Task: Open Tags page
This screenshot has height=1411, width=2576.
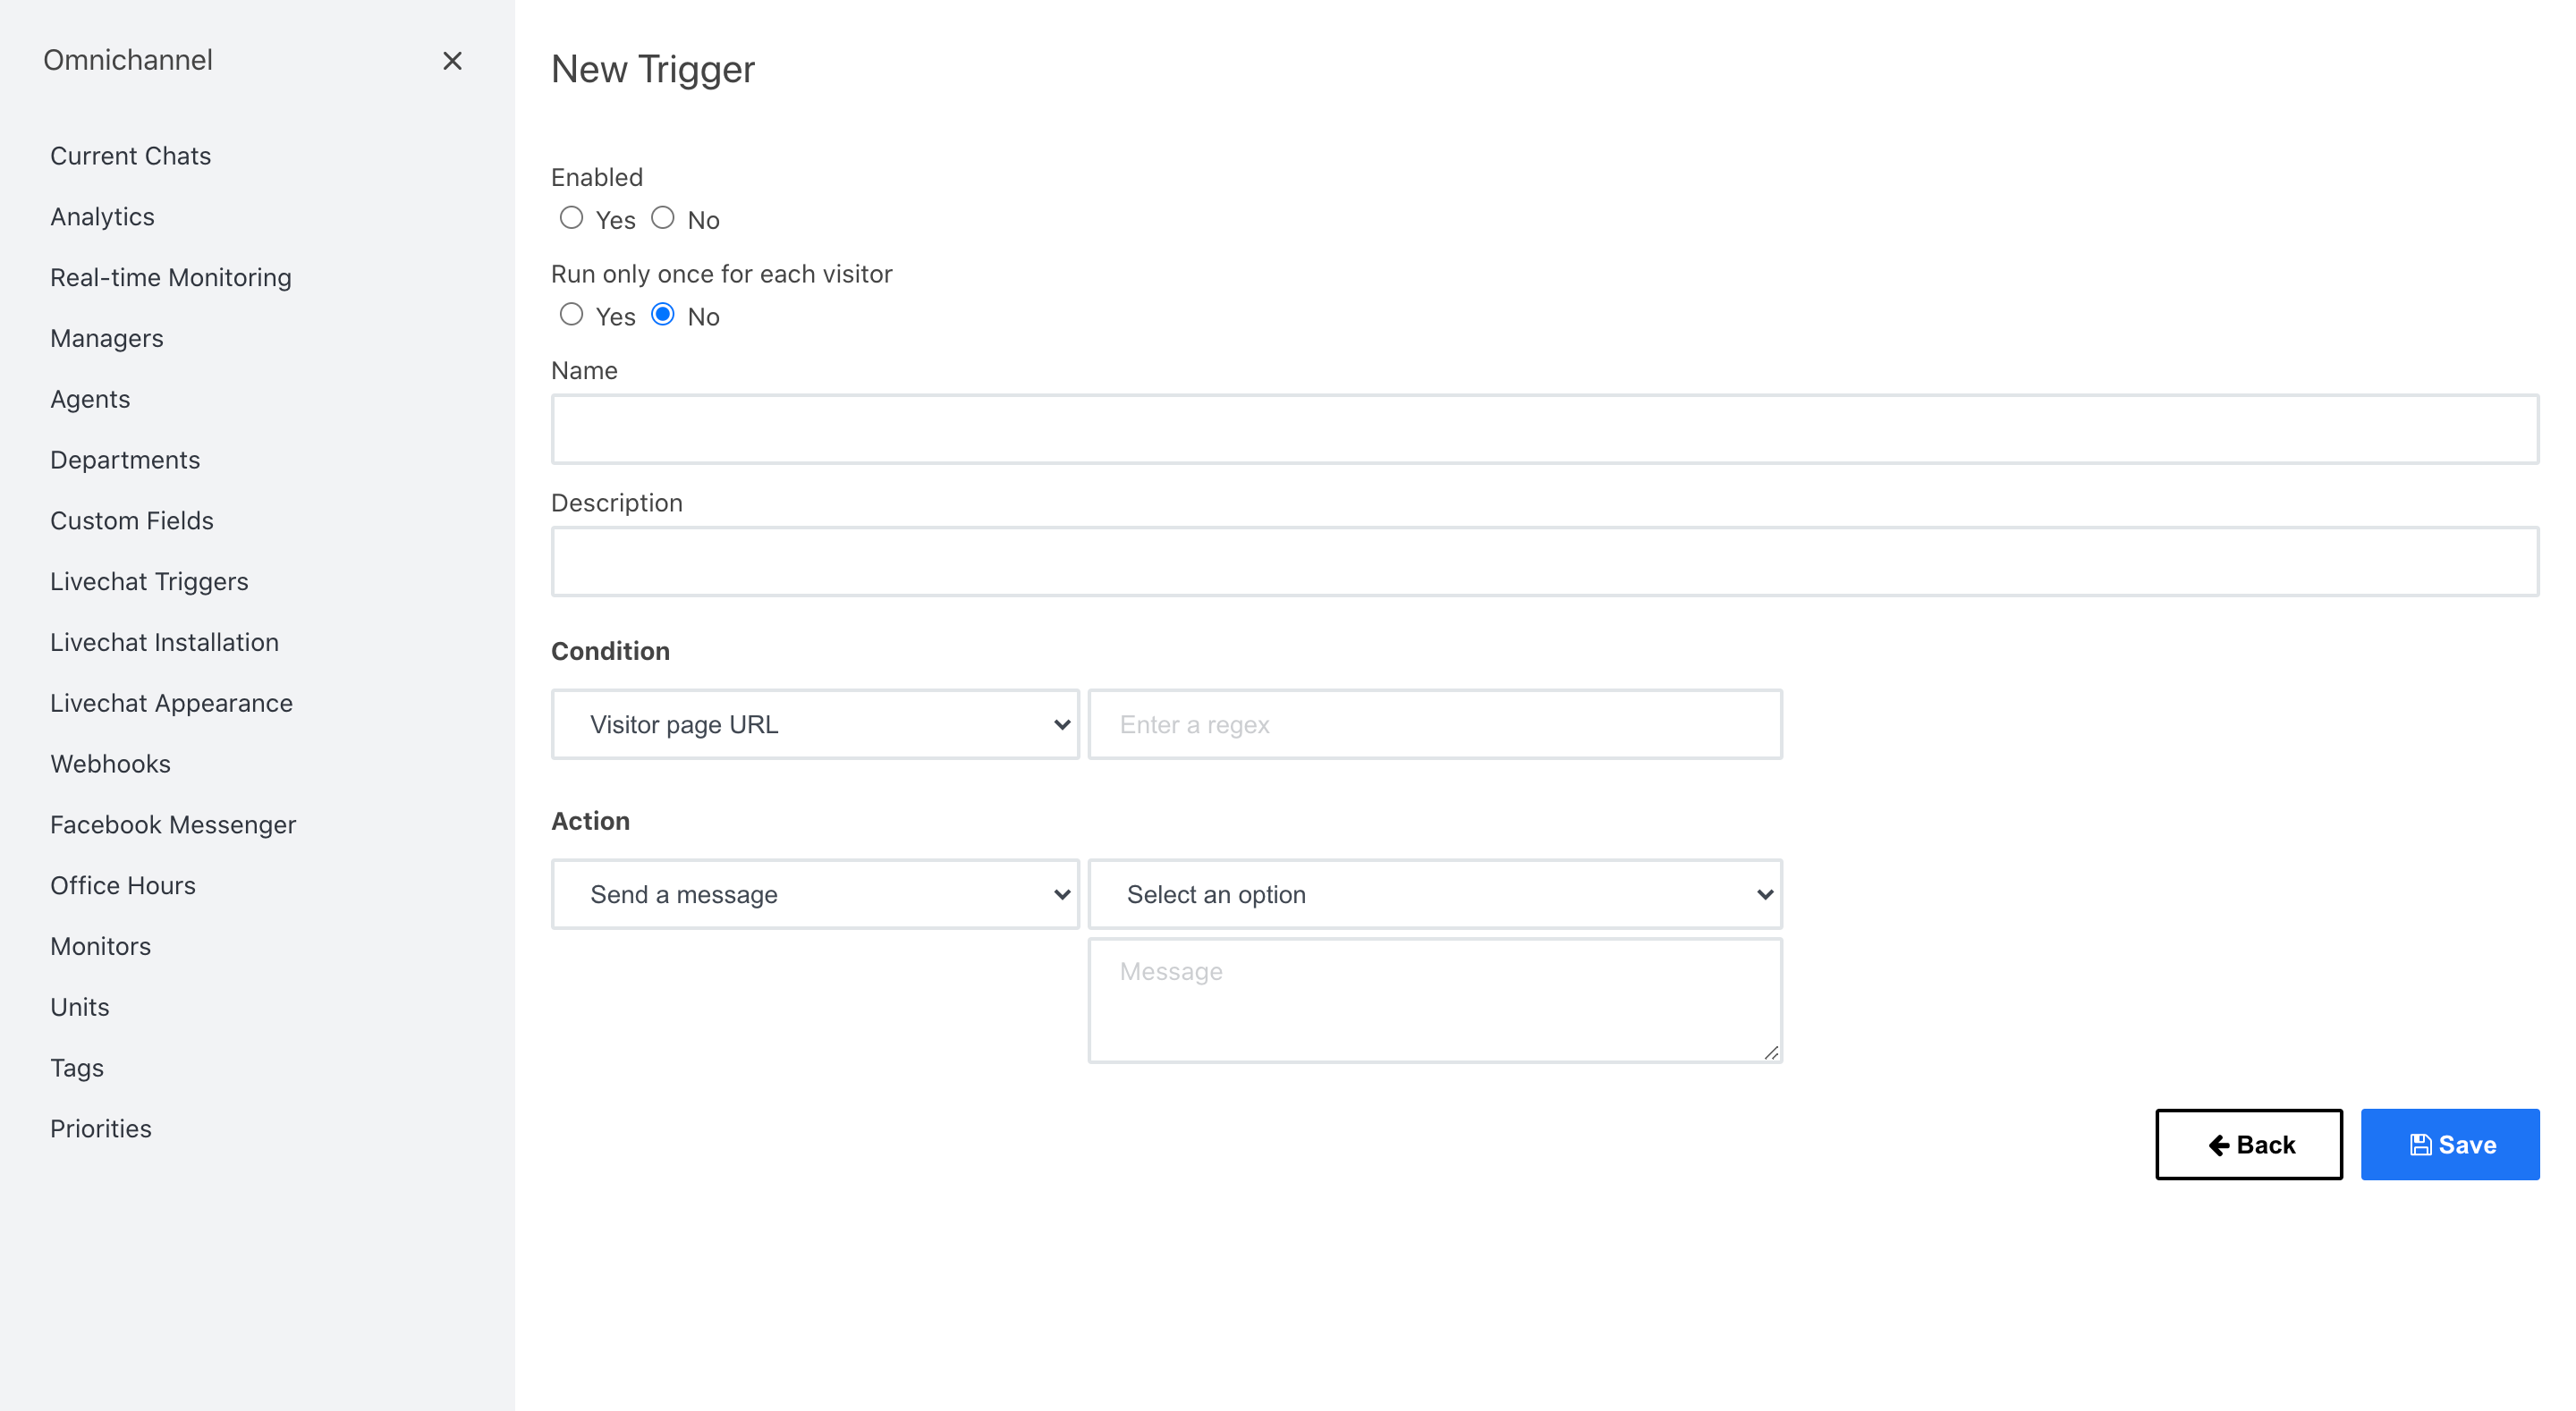Action: tap(77, 1068)
